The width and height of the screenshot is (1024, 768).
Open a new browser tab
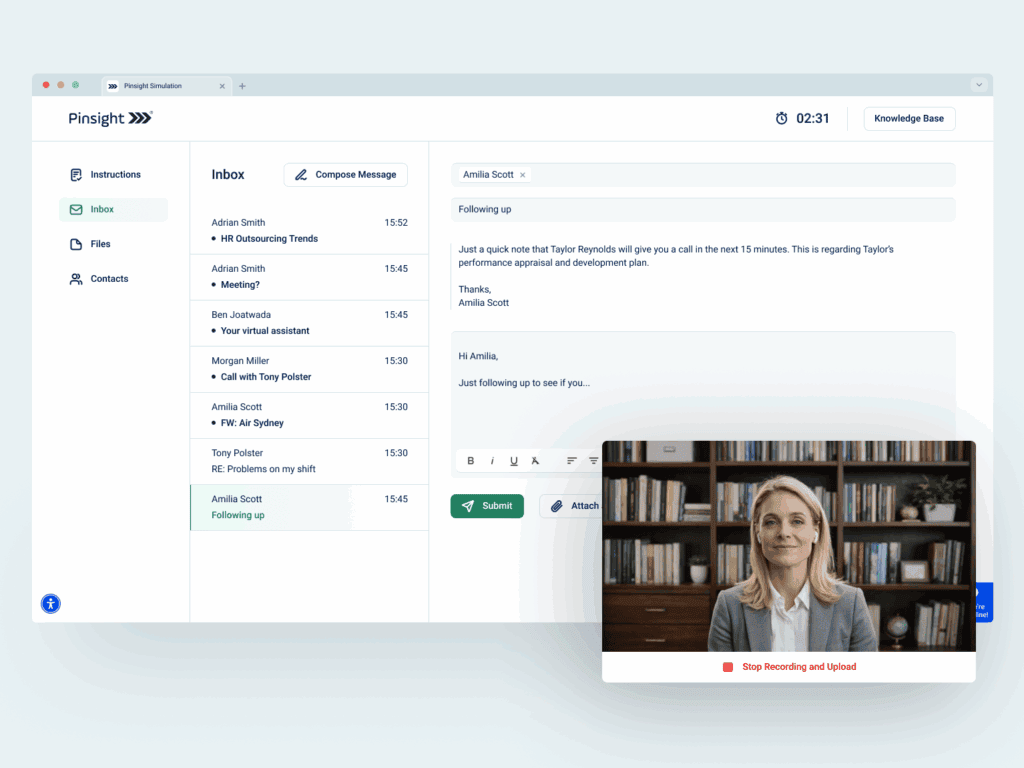tap(242, 86)
